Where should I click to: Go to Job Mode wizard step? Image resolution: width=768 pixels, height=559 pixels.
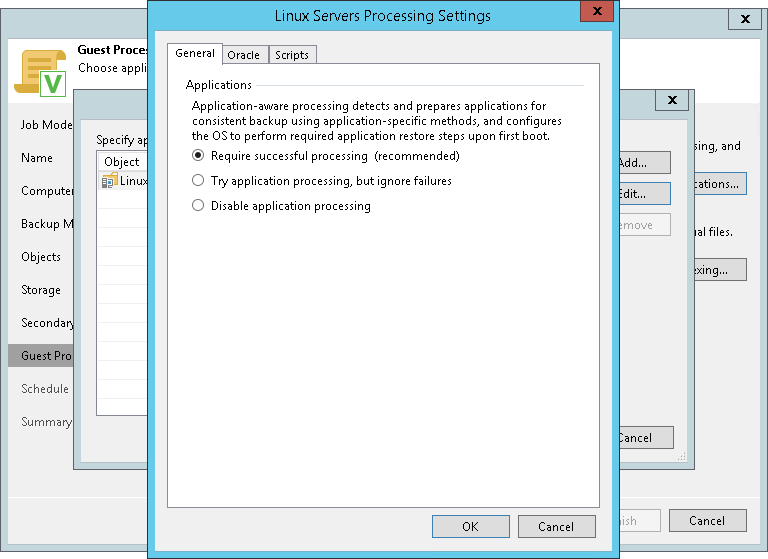pos(47,125)
